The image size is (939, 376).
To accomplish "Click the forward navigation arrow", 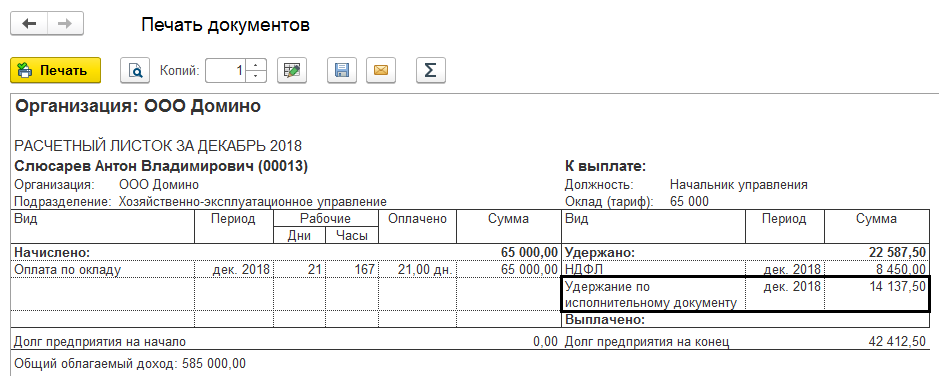I will (65, 24).
